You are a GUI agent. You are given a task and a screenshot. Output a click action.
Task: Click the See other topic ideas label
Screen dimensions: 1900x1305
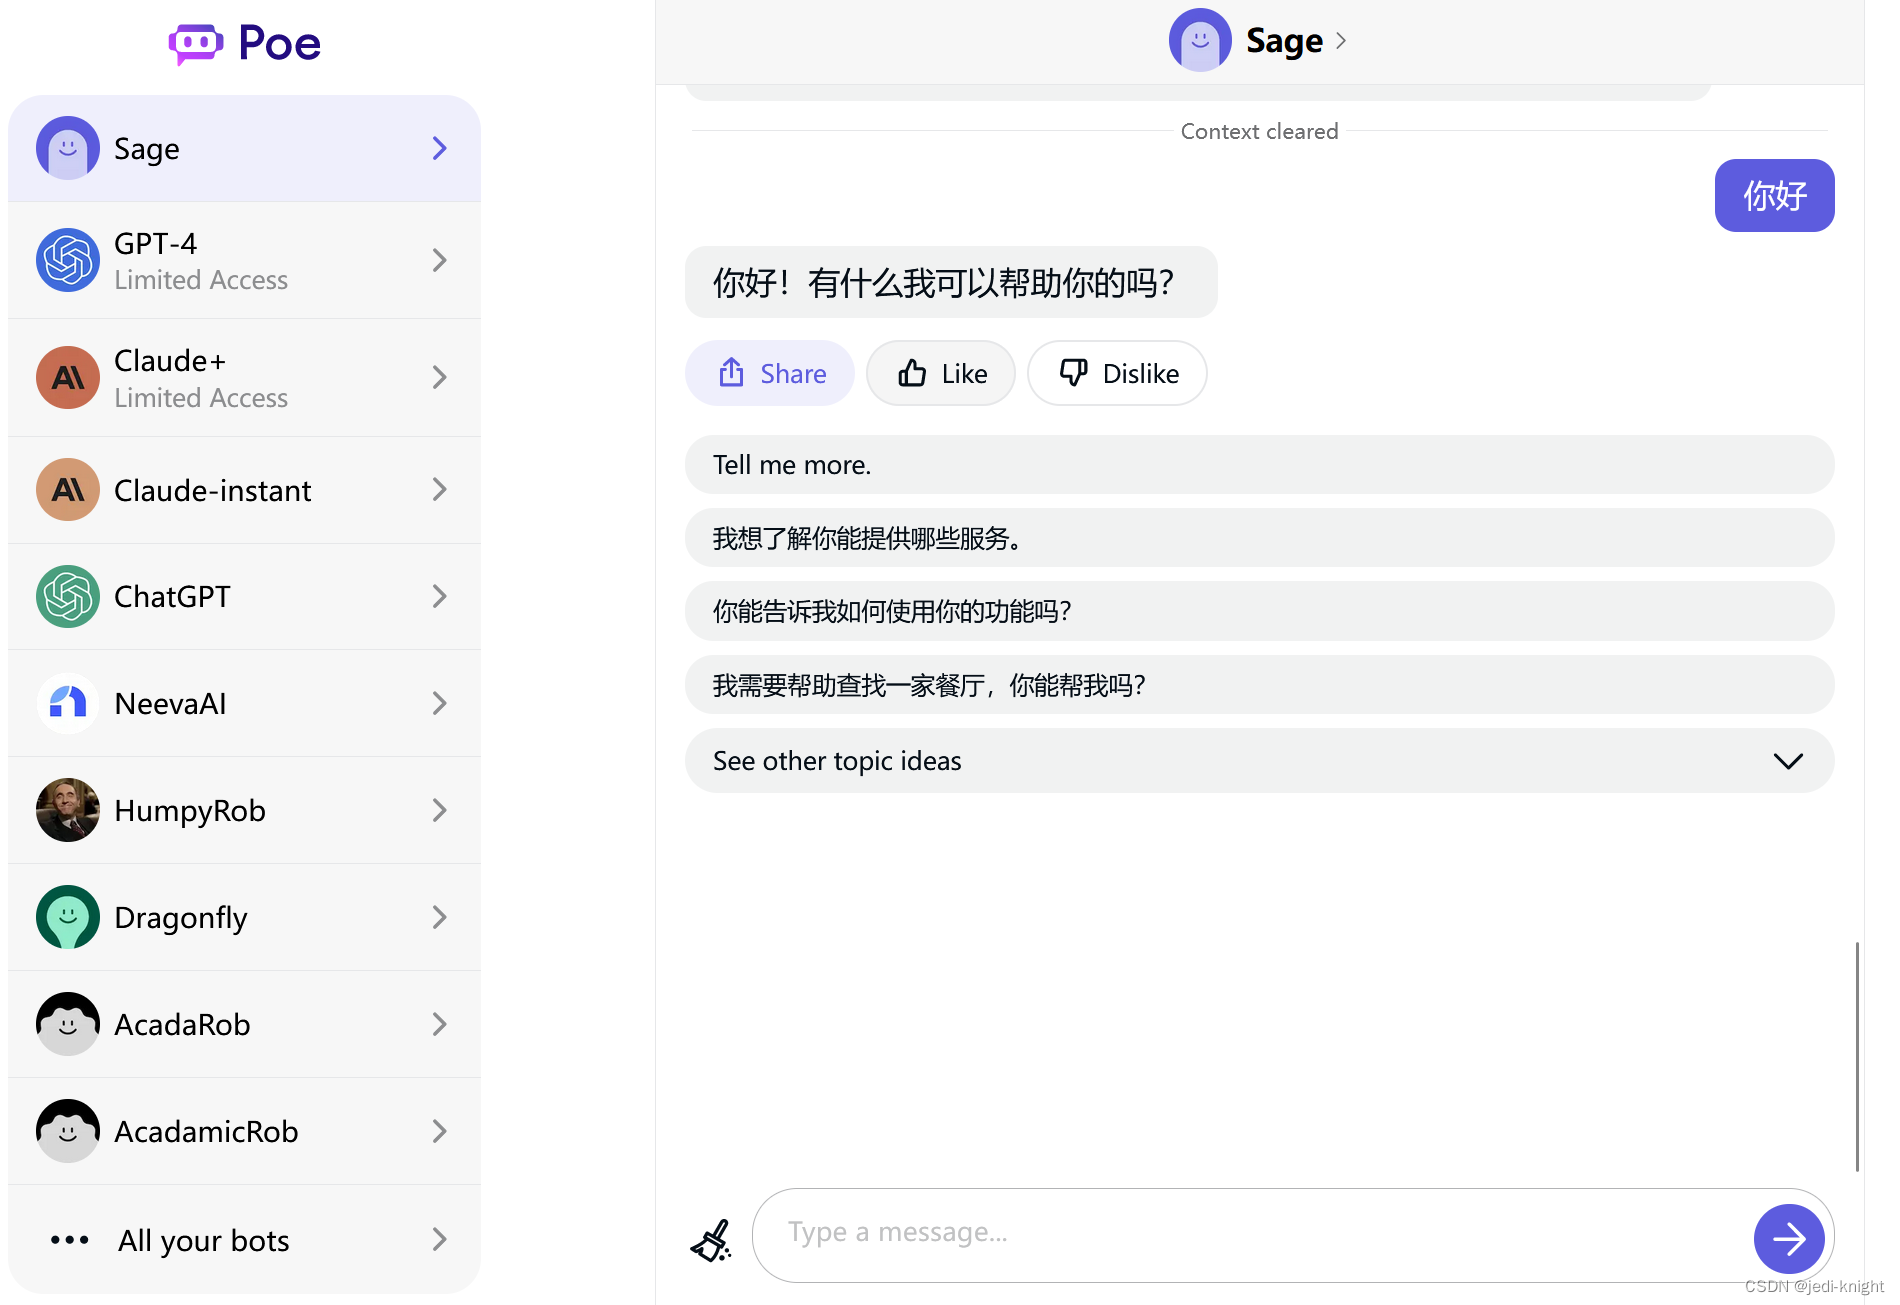837,761
